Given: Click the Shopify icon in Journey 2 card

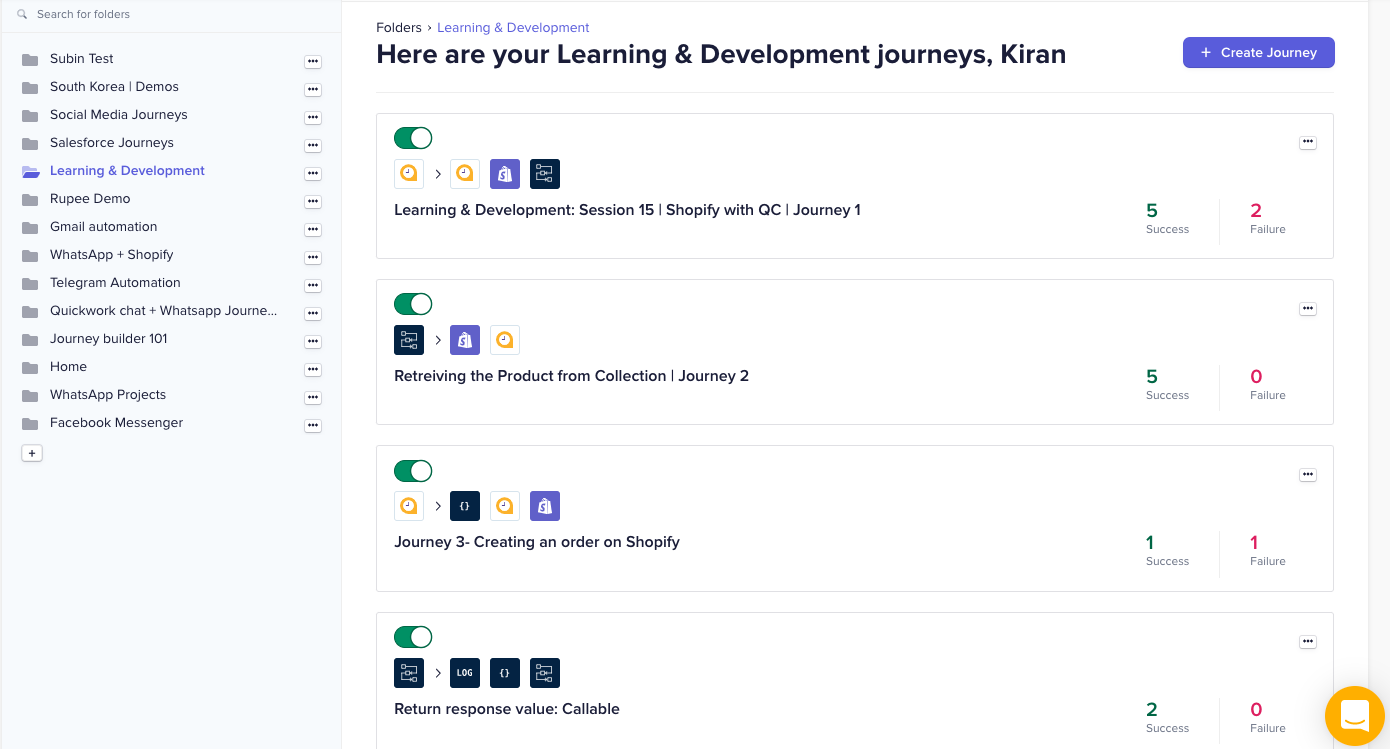Looking at the screenshot, I should (465, 340).
